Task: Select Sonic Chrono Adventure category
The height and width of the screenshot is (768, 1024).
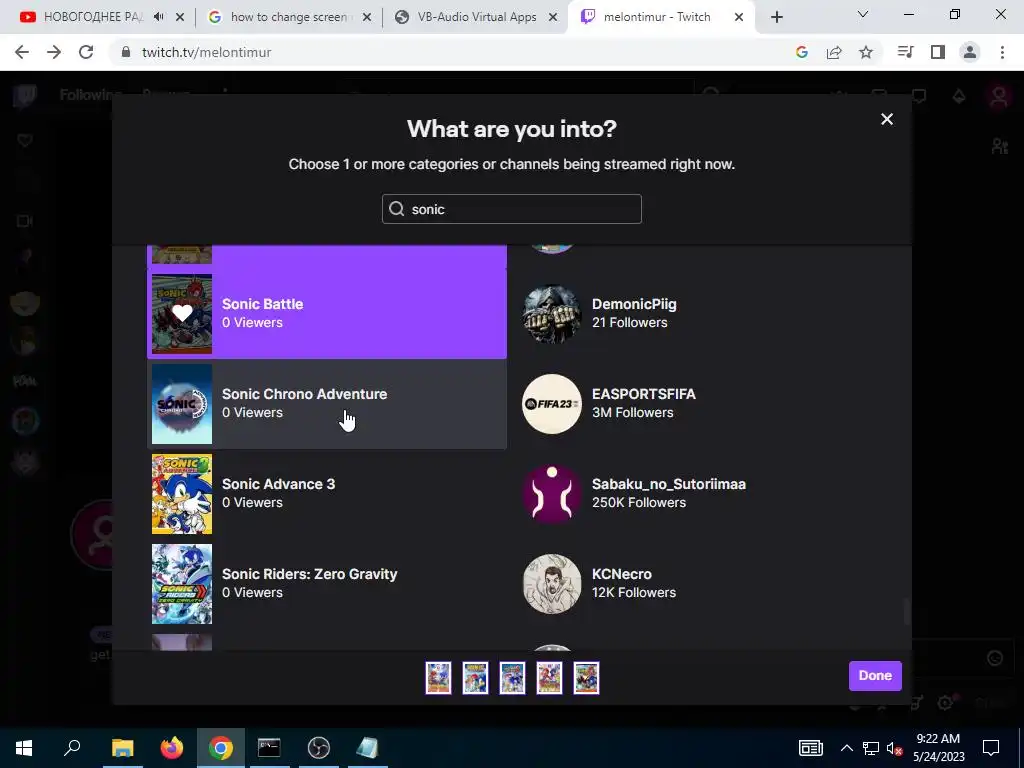Action: click(327, 404)
